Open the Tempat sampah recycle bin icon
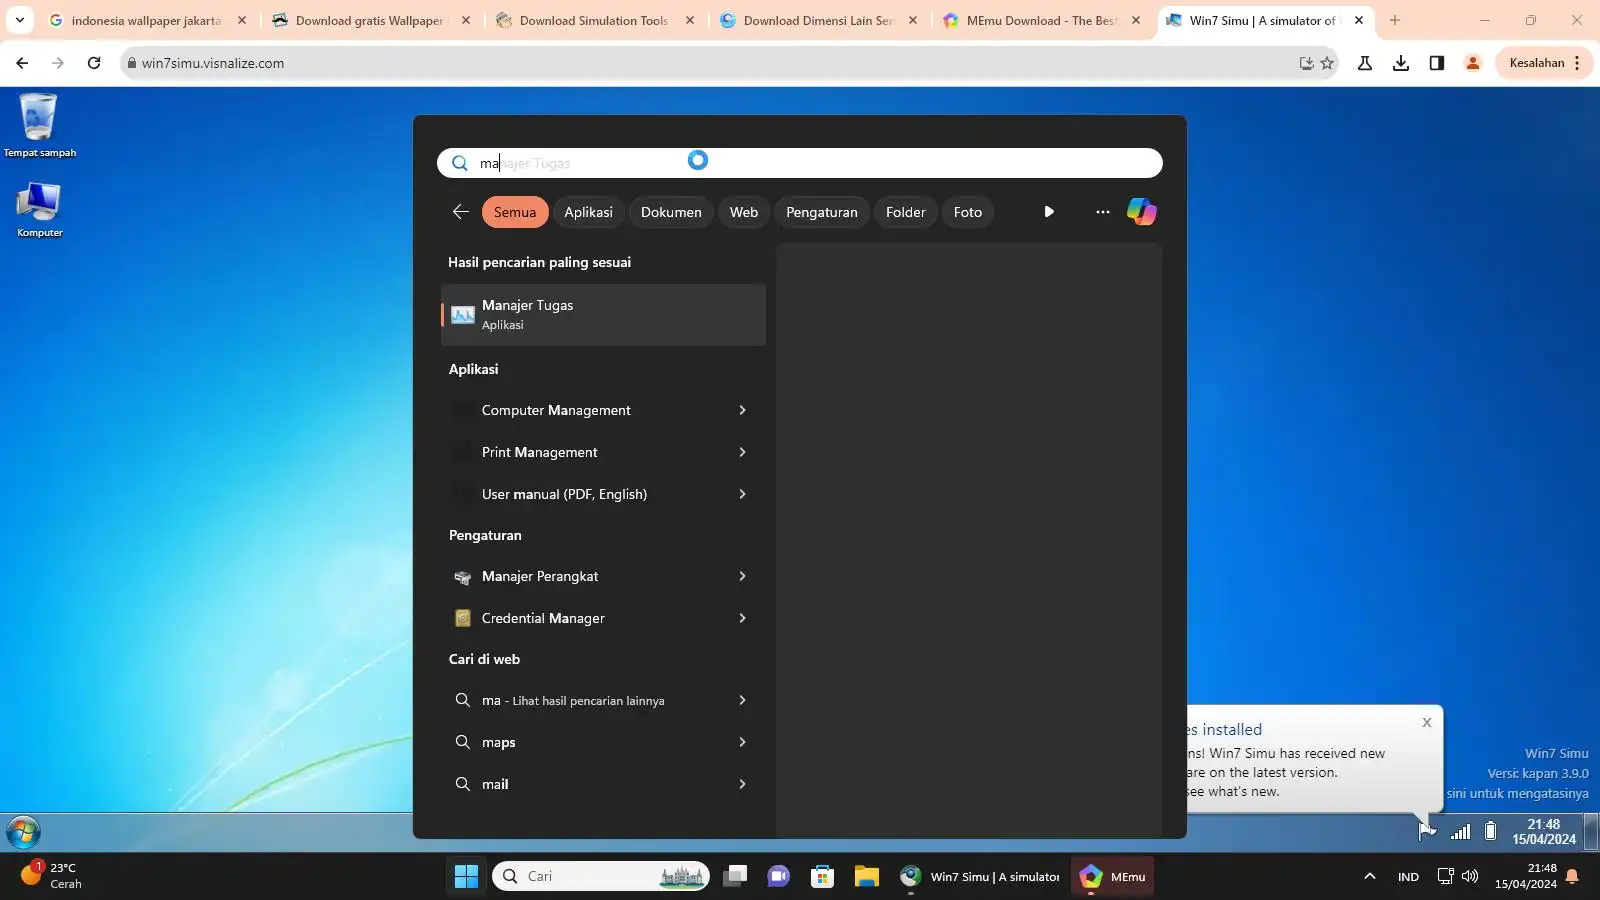This screenshot has height=900, width=1600. click(39, 125)
